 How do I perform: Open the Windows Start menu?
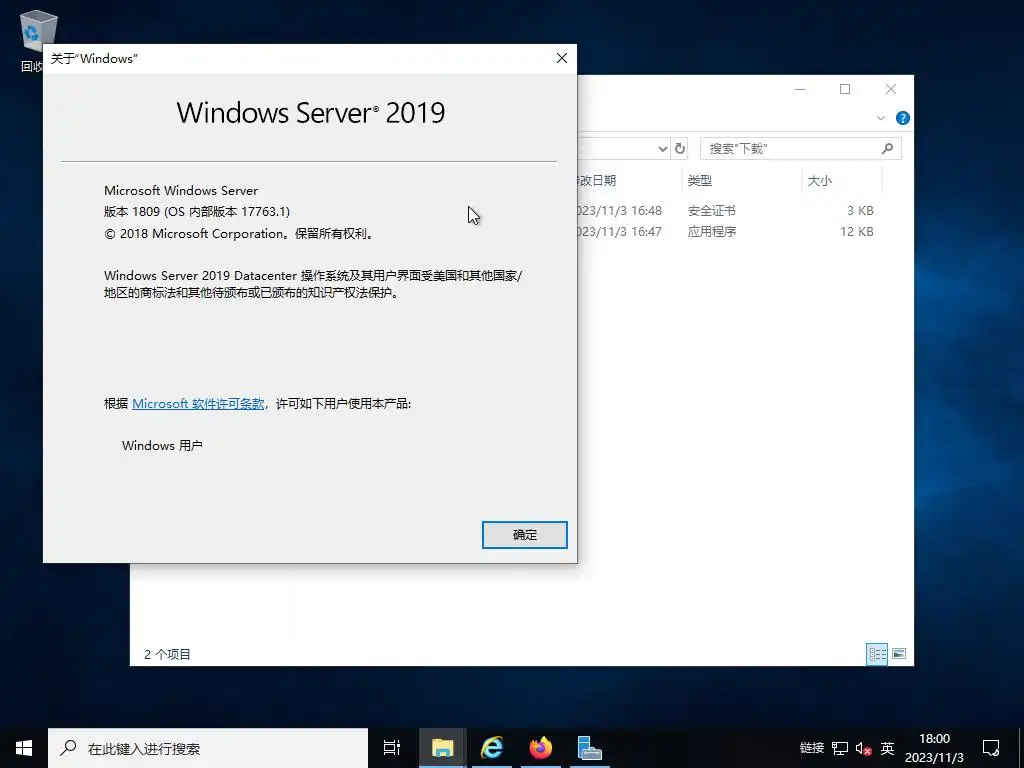coord(24,748)
